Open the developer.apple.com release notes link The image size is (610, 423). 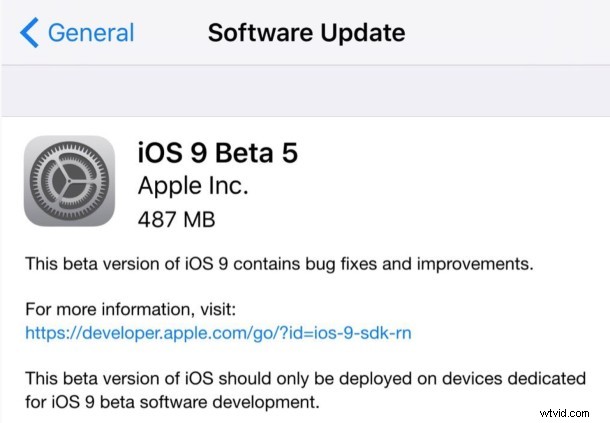click(218, 333)
